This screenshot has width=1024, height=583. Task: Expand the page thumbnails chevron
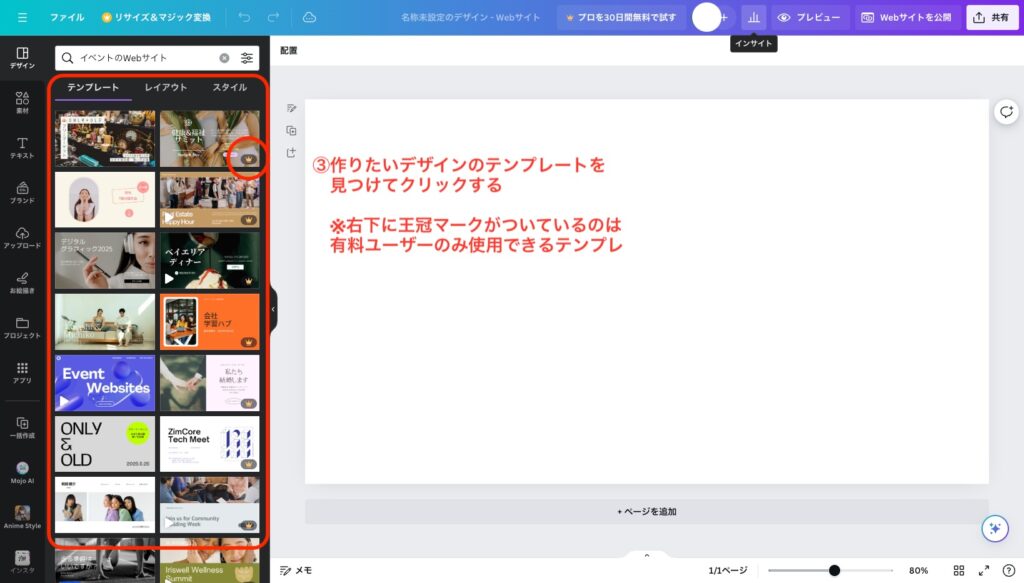[647, 556]
